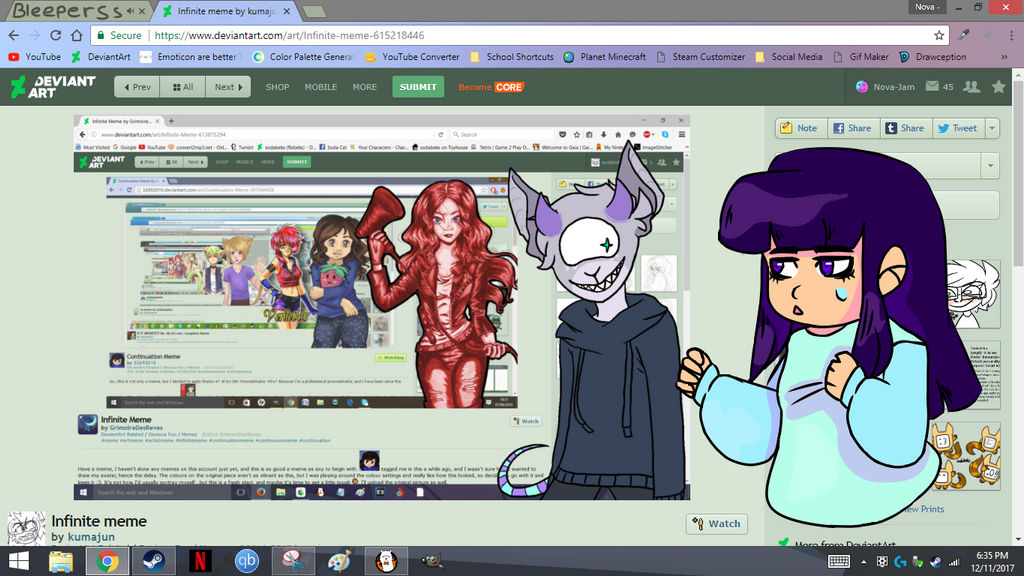The image size is (1024, 576).
Task: Open Steam from the taskbar
Action: point(154,561)
